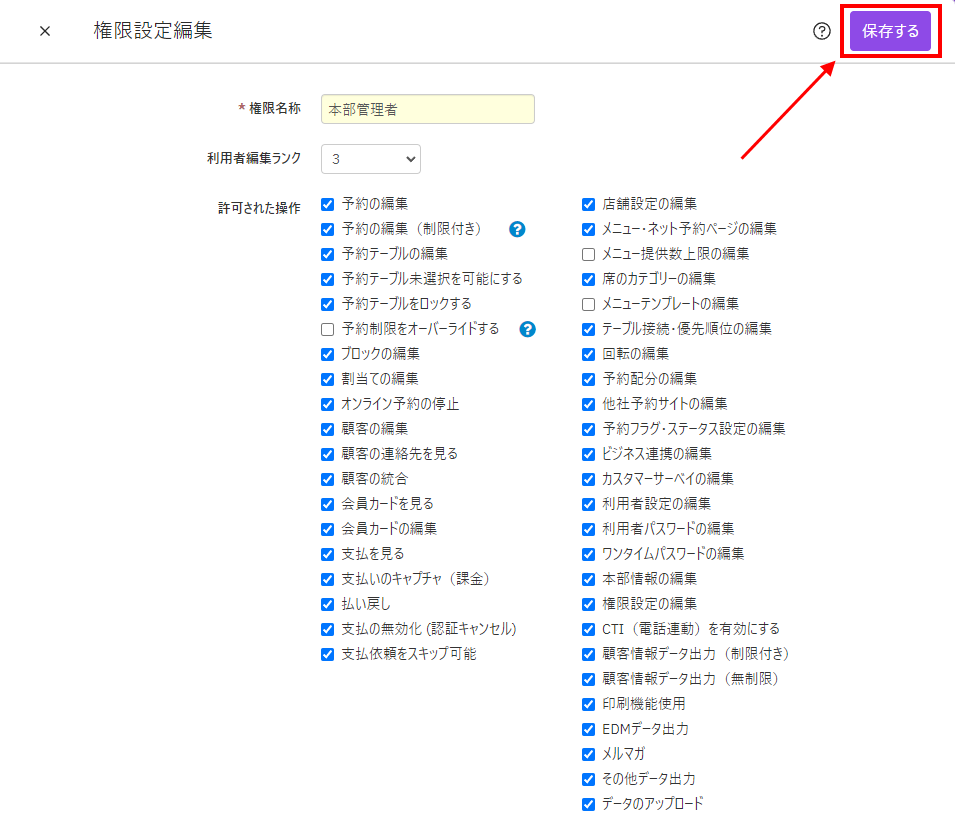Viewport: 955px width, 830px height.
Task: Disable the 権限設定の編集 checkbox
Action: point(588,604)
